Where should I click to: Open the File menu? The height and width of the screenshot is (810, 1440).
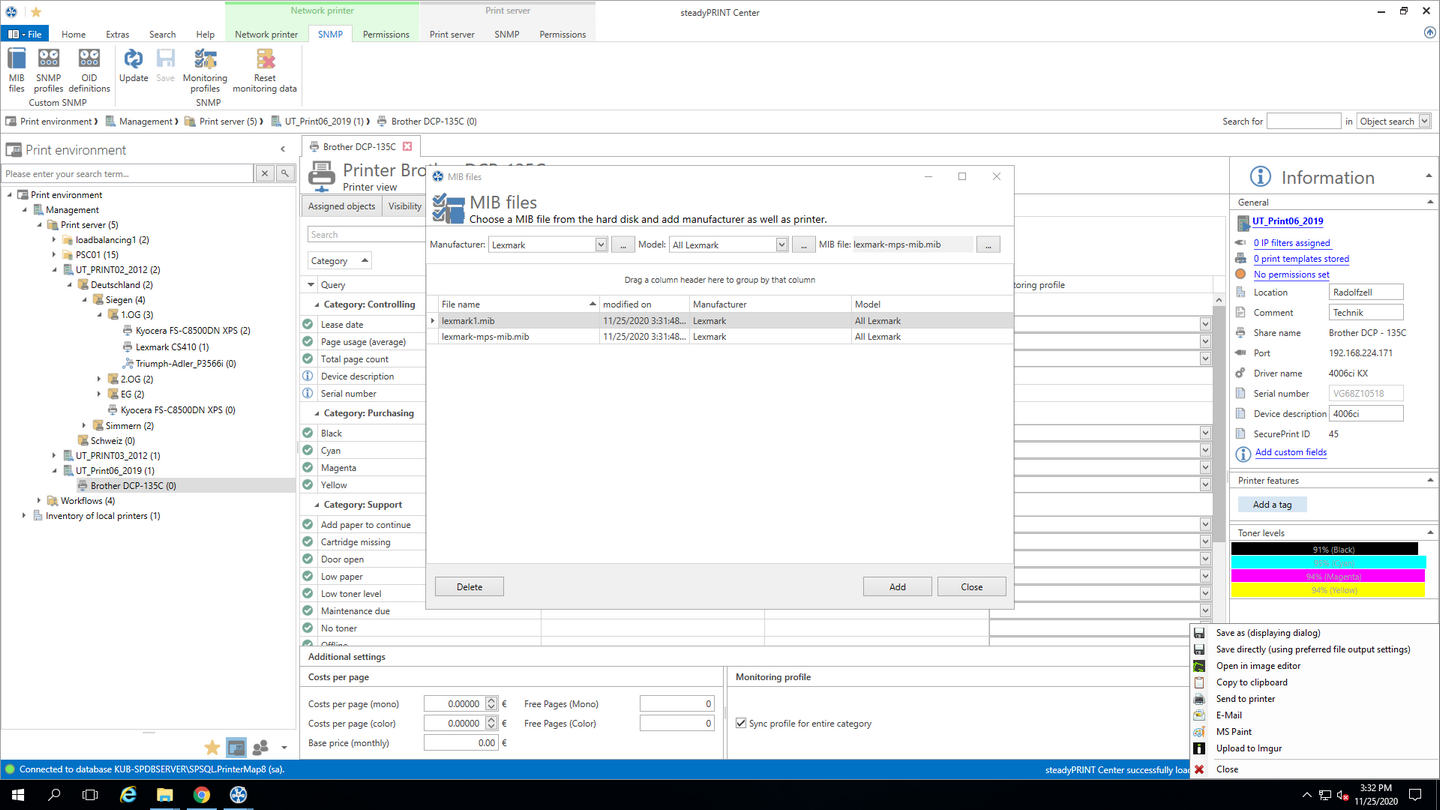[x=26, y=34]
